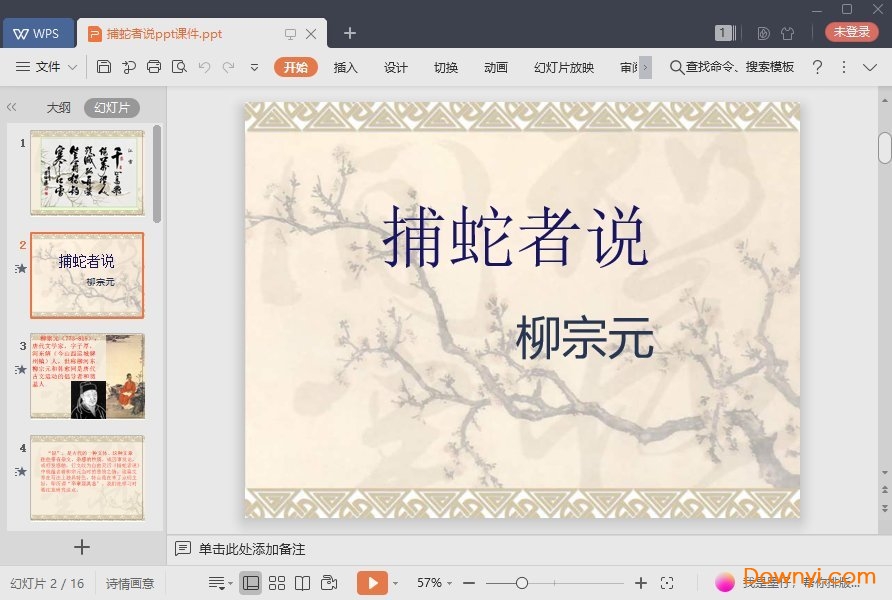Viewport: 892px width, 600px height.
Task: Click the Undo icon
Action: (206, 67)
